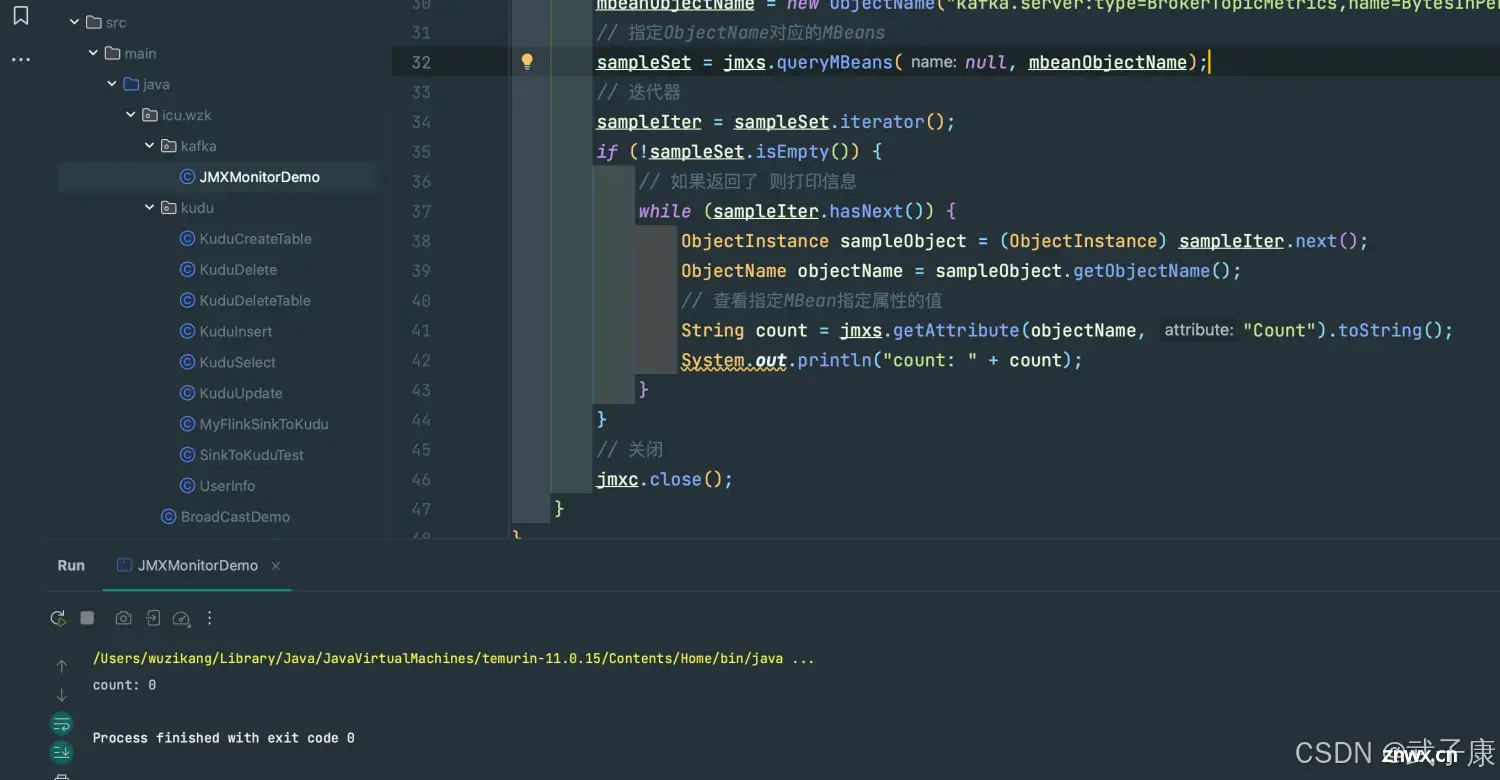Open BroadCastDemo class
The image size is (1500, 780).
(x=235, y=517)
